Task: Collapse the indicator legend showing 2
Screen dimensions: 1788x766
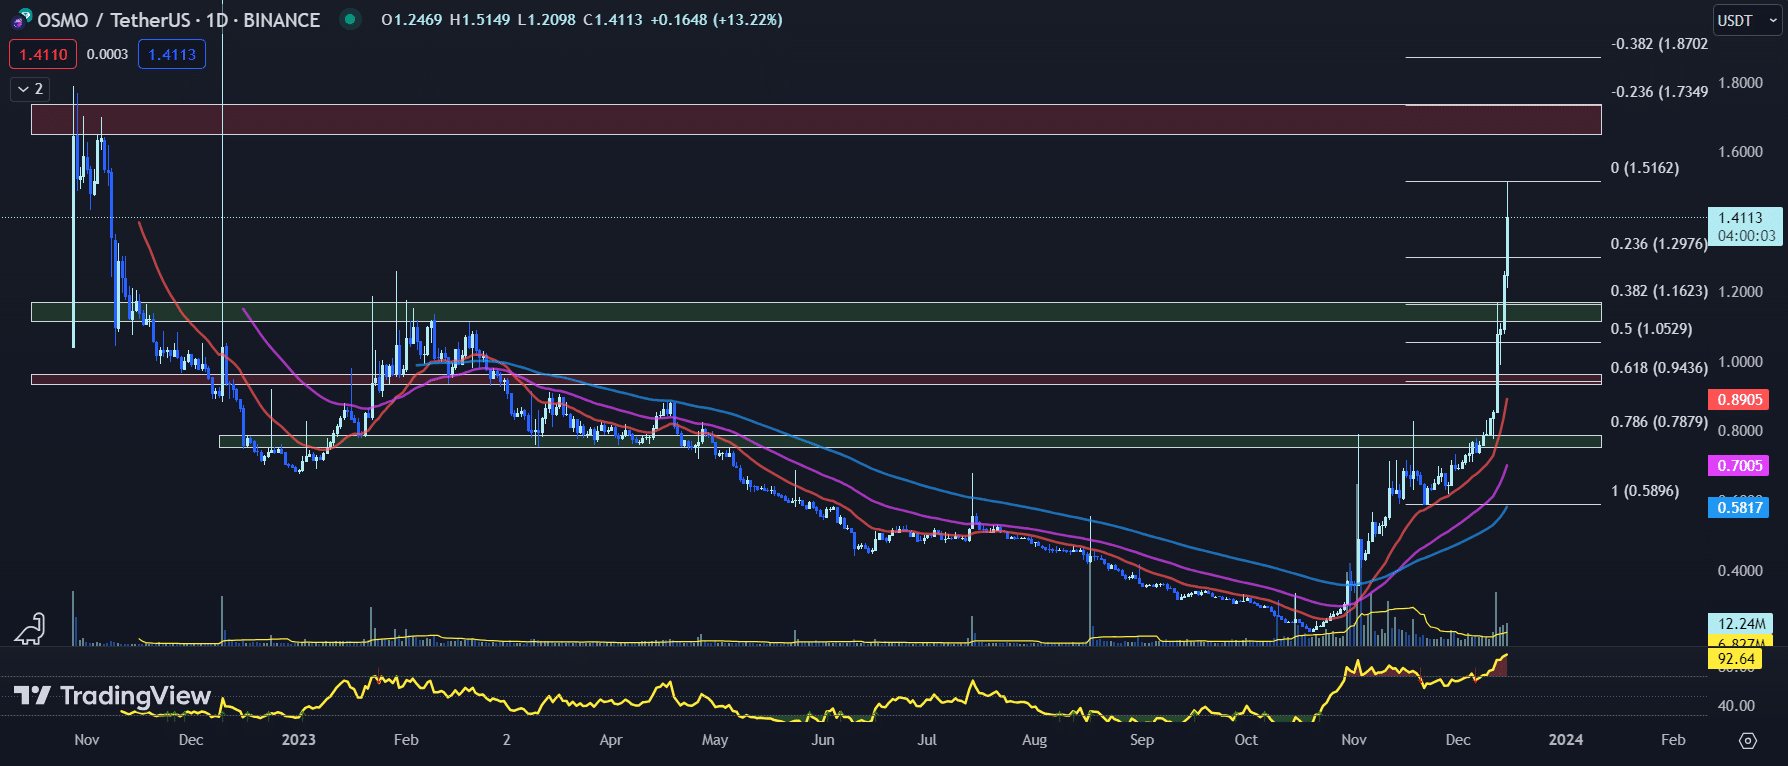Action: 30,89
